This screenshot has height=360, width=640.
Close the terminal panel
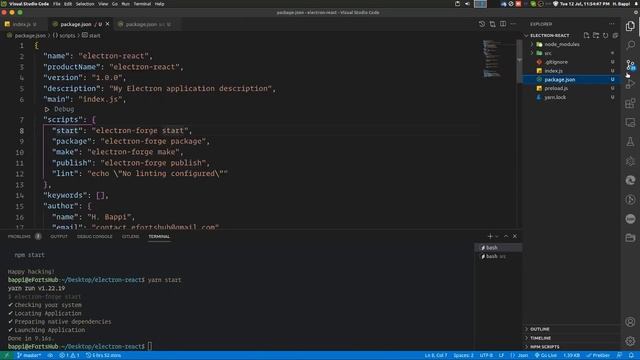515,236
